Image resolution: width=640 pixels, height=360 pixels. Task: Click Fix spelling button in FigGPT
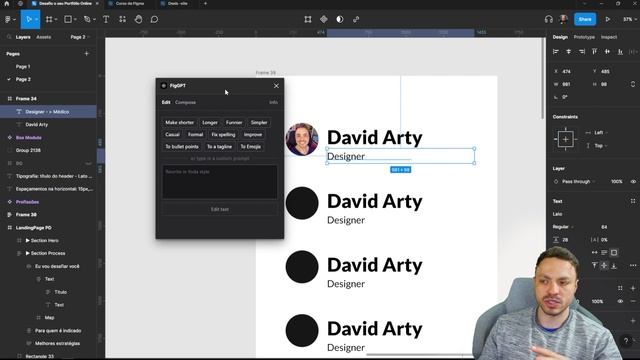(223, 134)
